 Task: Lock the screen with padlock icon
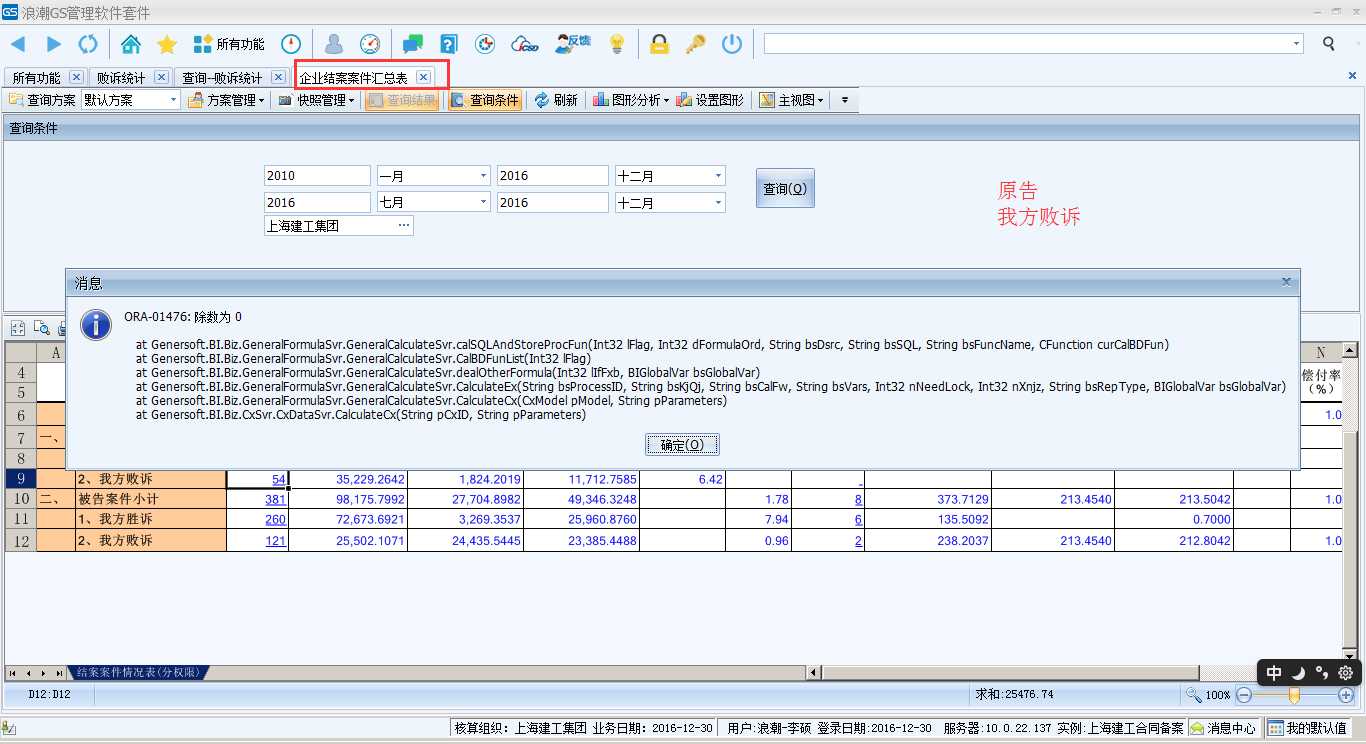pyautogui.click(x=659, y=44)
